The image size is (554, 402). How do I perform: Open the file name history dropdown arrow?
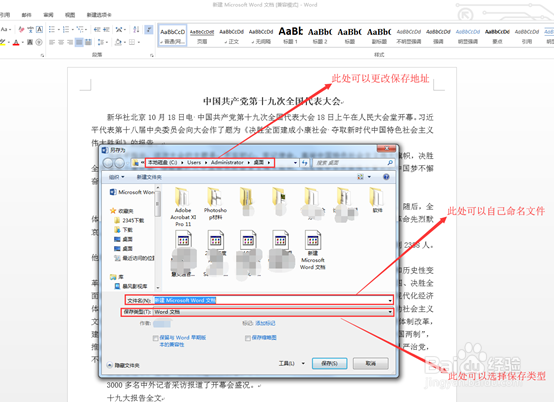(390, 301)
